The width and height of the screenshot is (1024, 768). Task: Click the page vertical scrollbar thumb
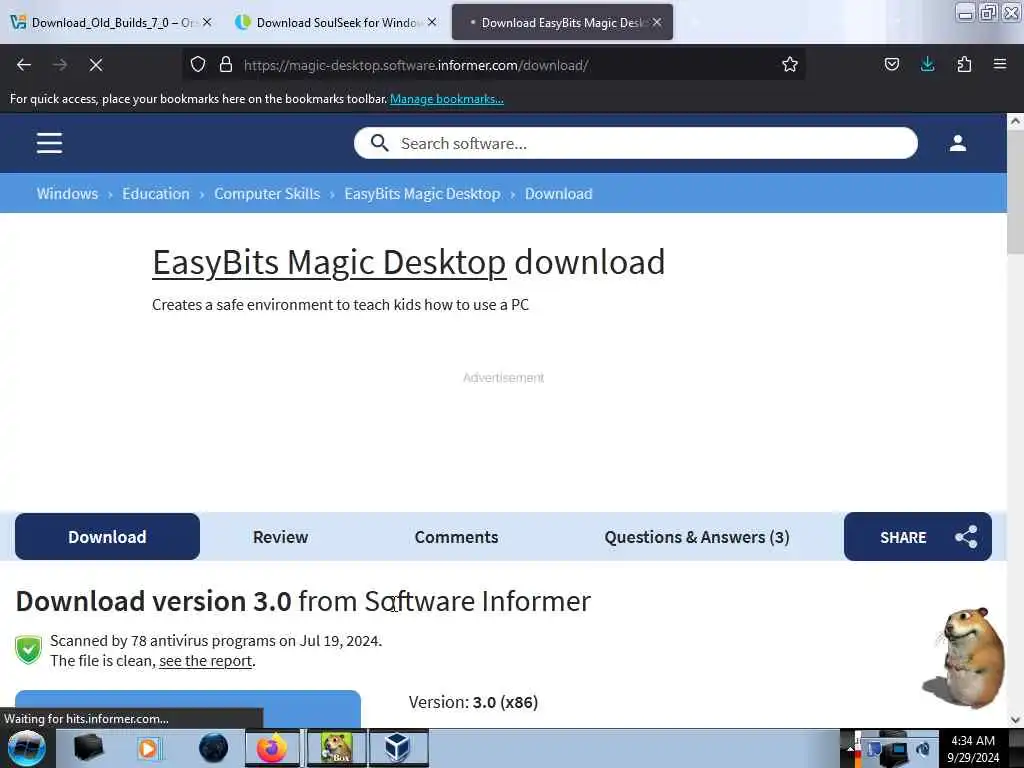(x=1015, y=191)
